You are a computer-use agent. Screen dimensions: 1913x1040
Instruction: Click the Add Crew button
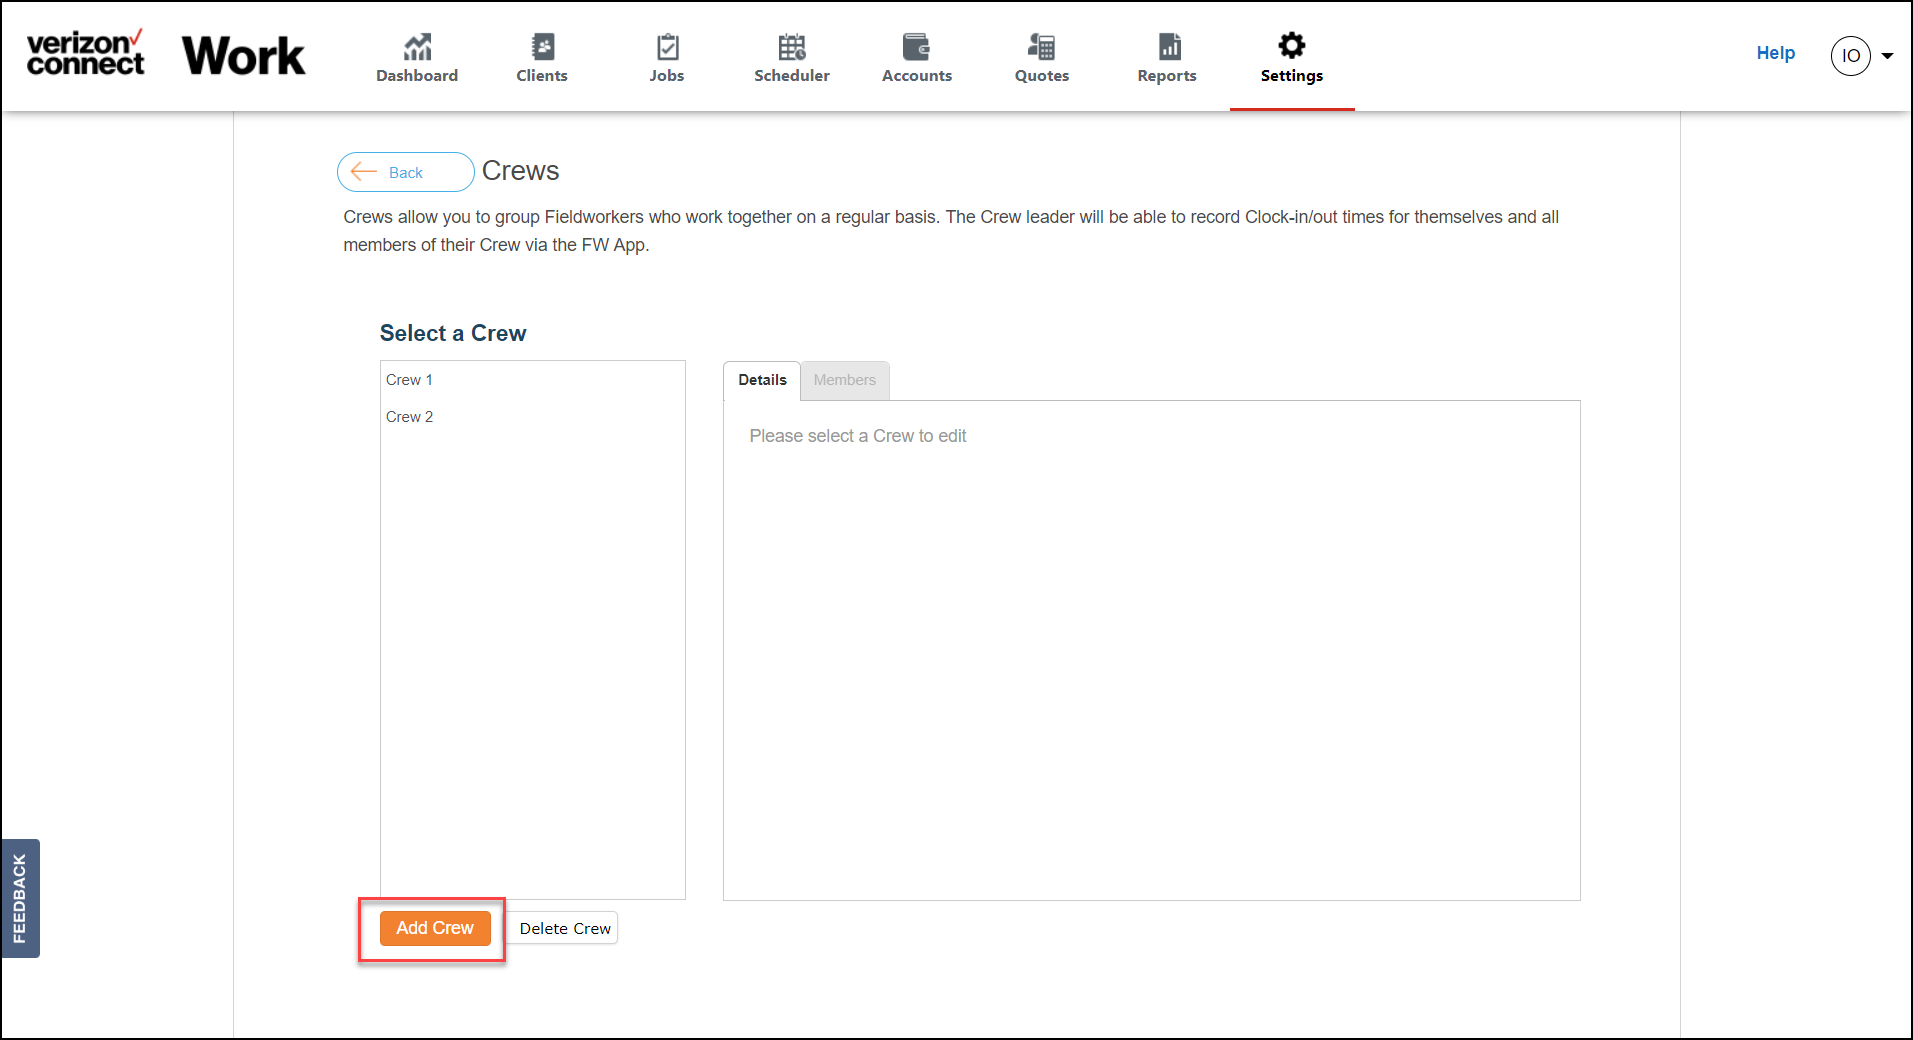click(435, 928)
